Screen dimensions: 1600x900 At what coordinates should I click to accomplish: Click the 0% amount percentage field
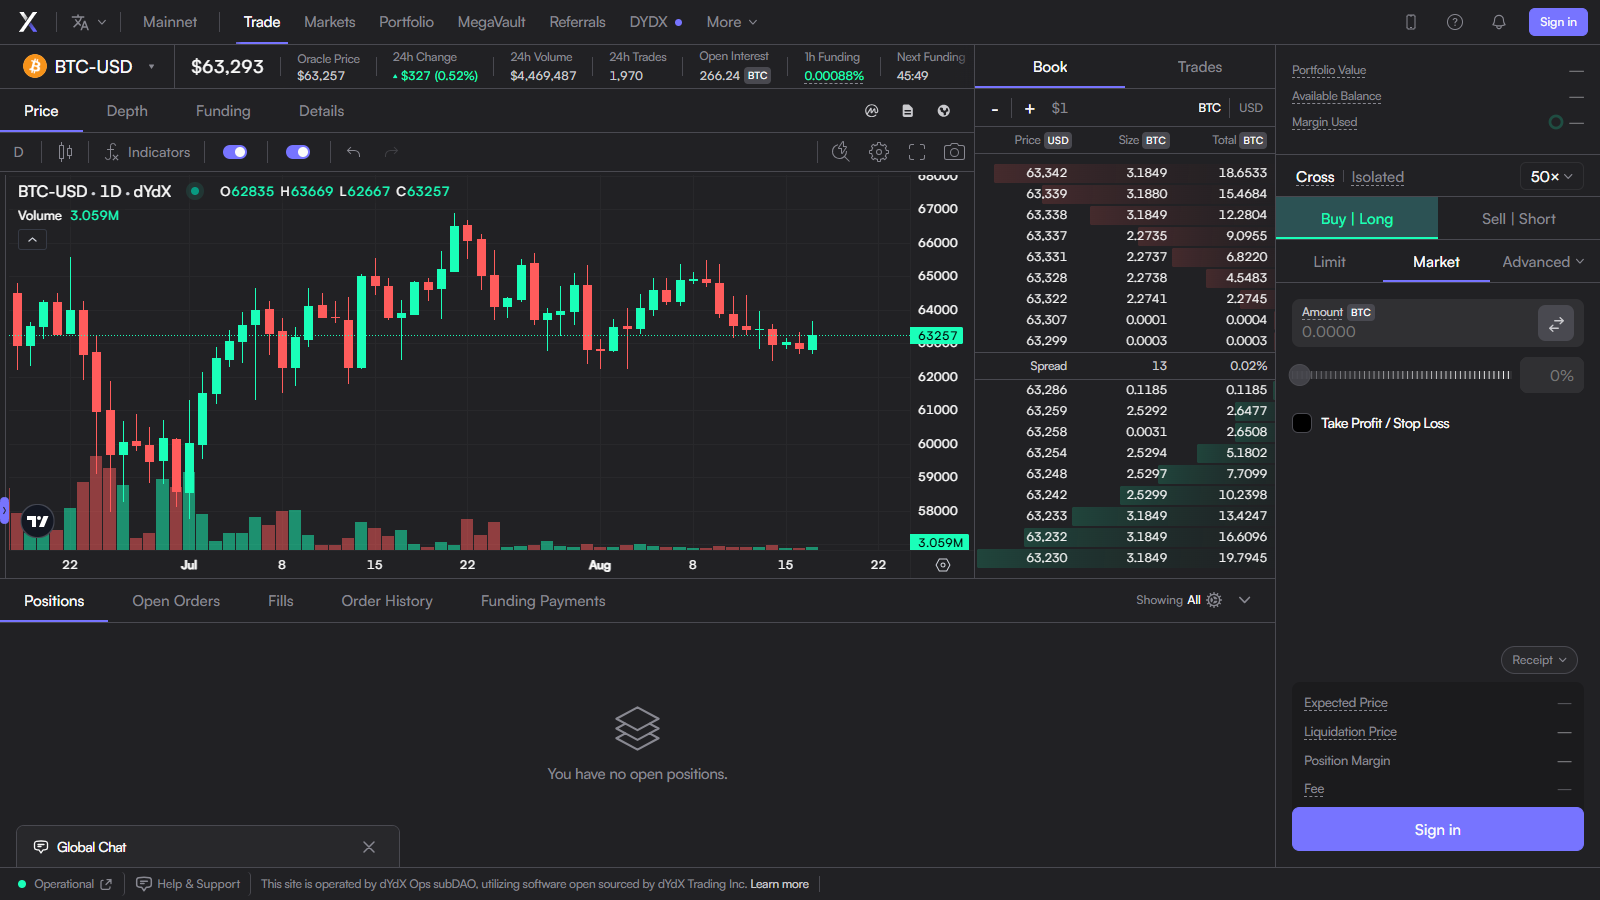coord(1552,375)
